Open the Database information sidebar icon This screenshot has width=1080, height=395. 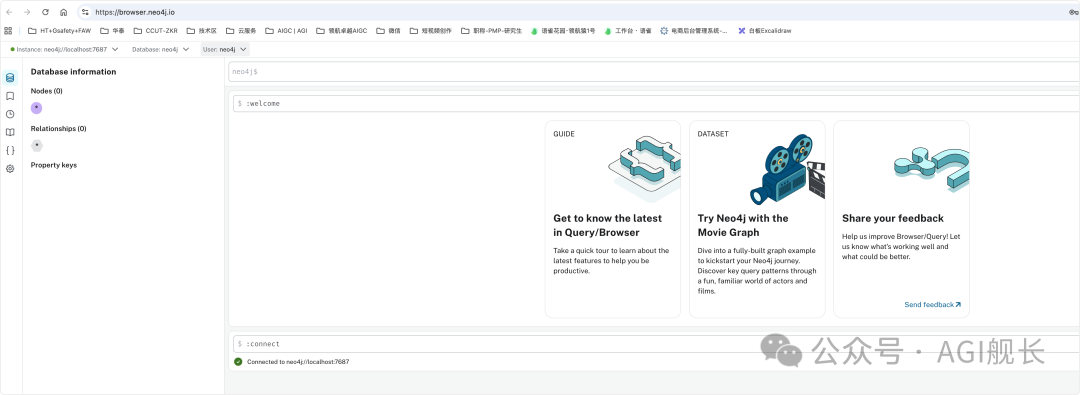pyautogui.click(x=10, y=78)
